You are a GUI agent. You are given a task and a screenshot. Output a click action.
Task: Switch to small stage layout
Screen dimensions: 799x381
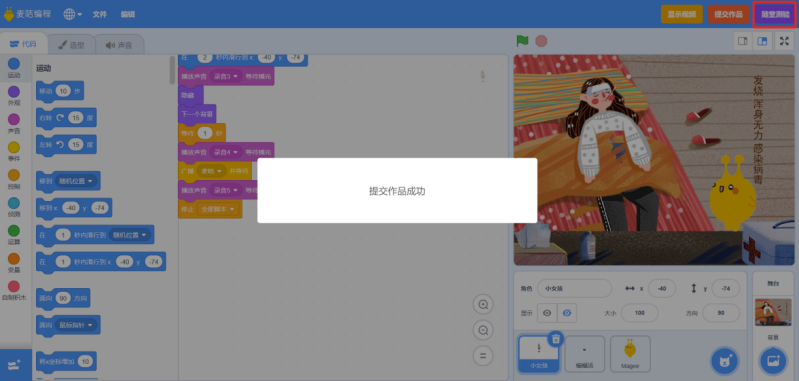click(x=743, y=41)
